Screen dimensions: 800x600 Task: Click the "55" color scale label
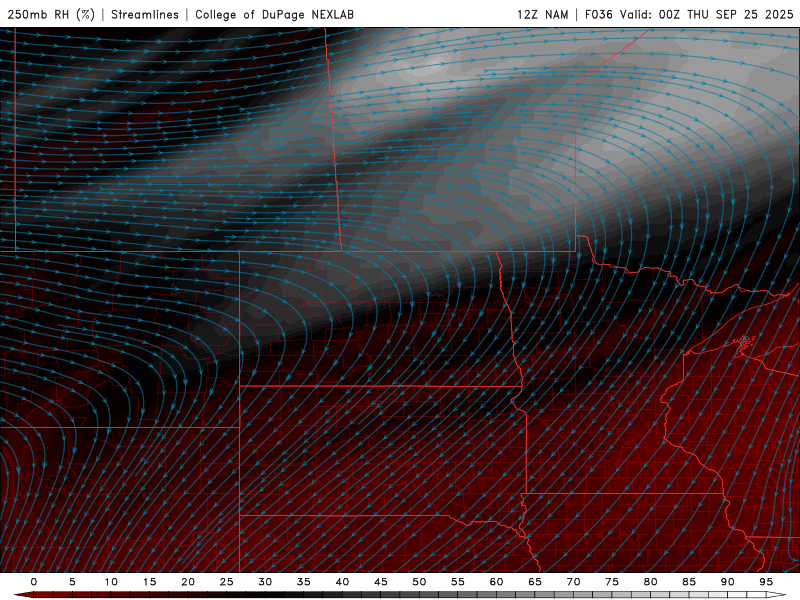[x=458, y=582]
